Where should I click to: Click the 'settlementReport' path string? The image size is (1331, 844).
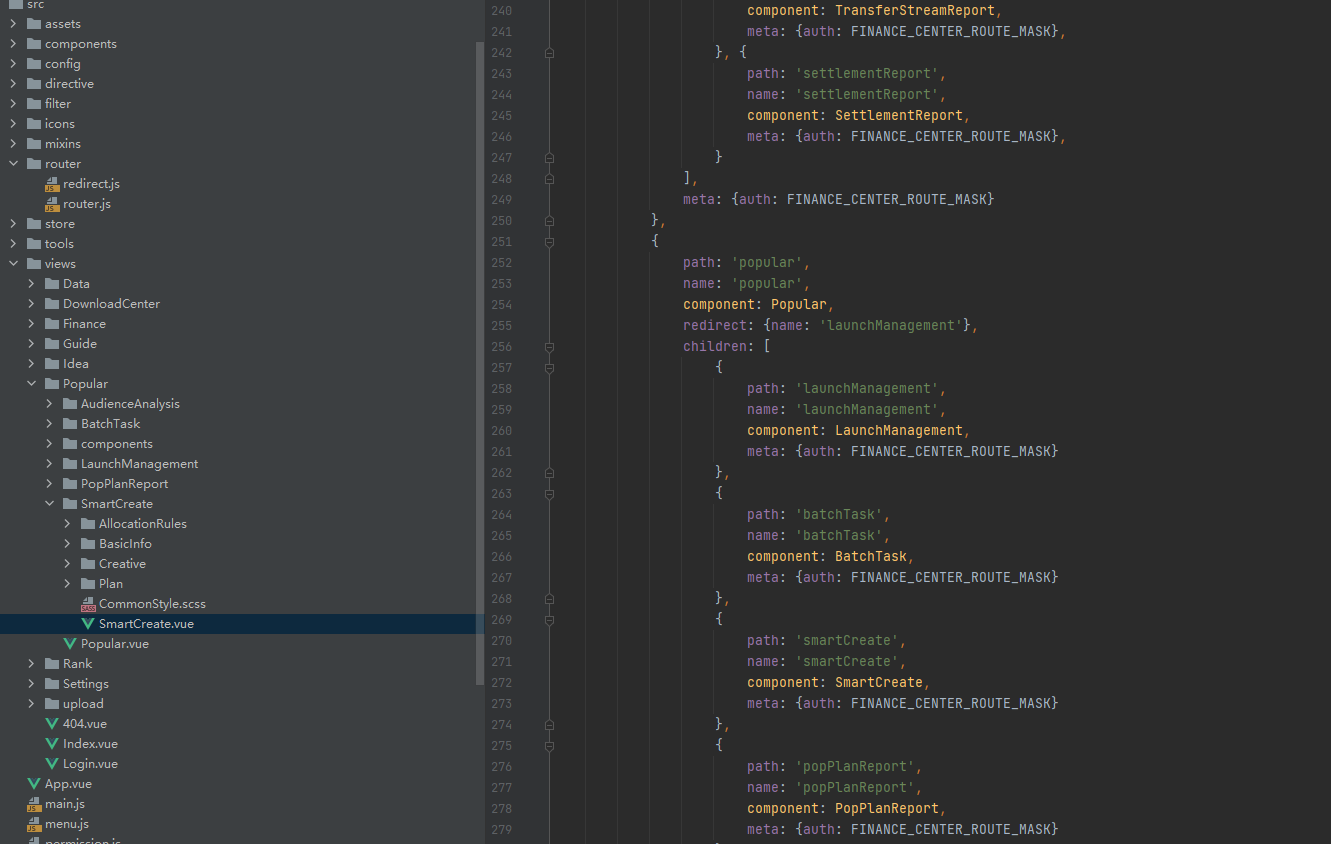[867, 73]
